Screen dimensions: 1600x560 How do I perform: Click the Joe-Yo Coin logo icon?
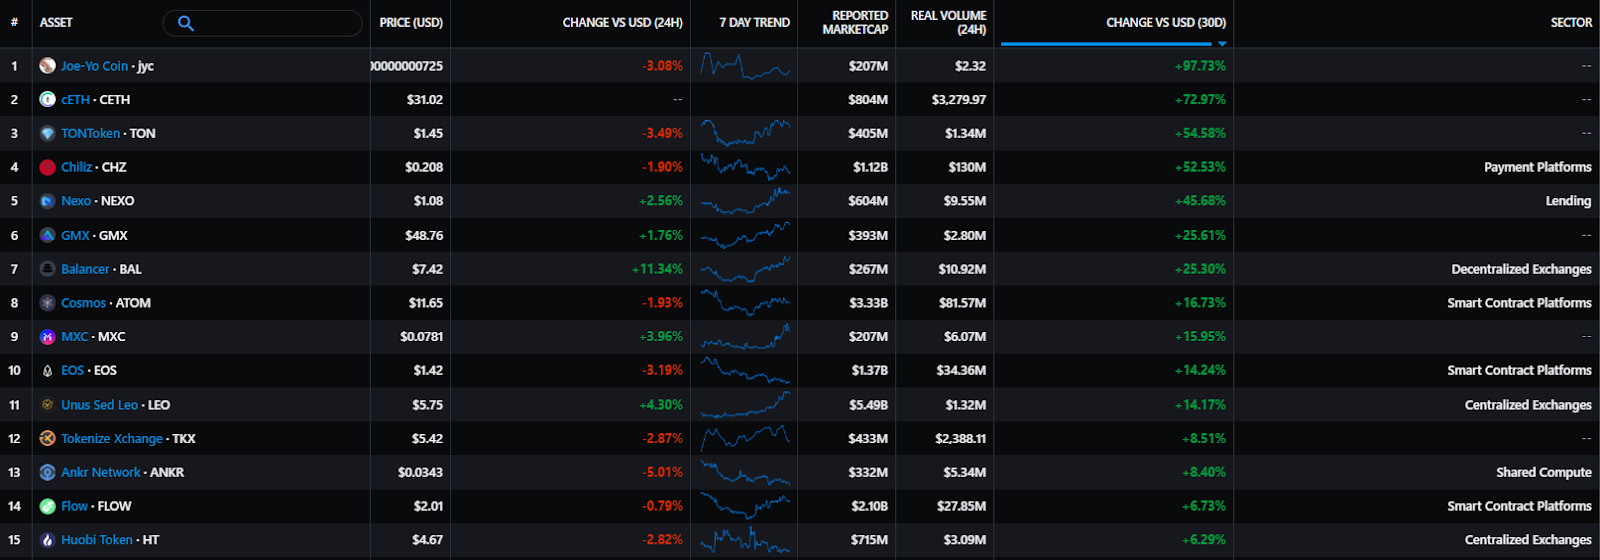point(47,66)
